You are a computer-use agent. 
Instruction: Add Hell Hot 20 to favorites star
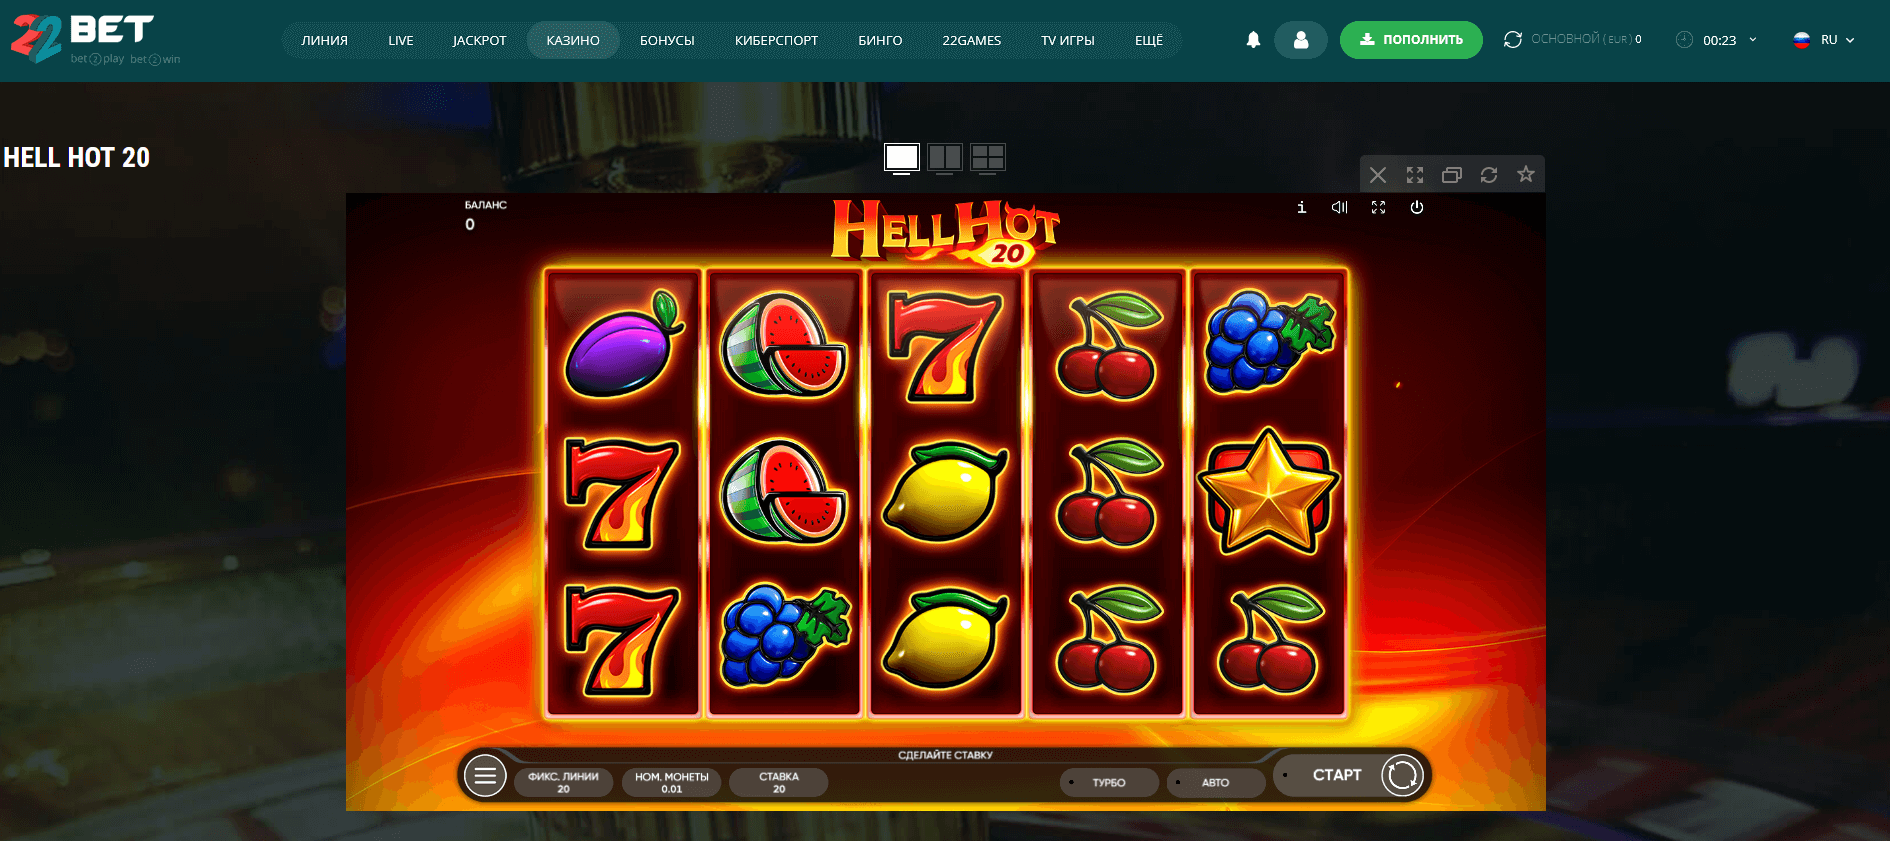coord(1525,175)
